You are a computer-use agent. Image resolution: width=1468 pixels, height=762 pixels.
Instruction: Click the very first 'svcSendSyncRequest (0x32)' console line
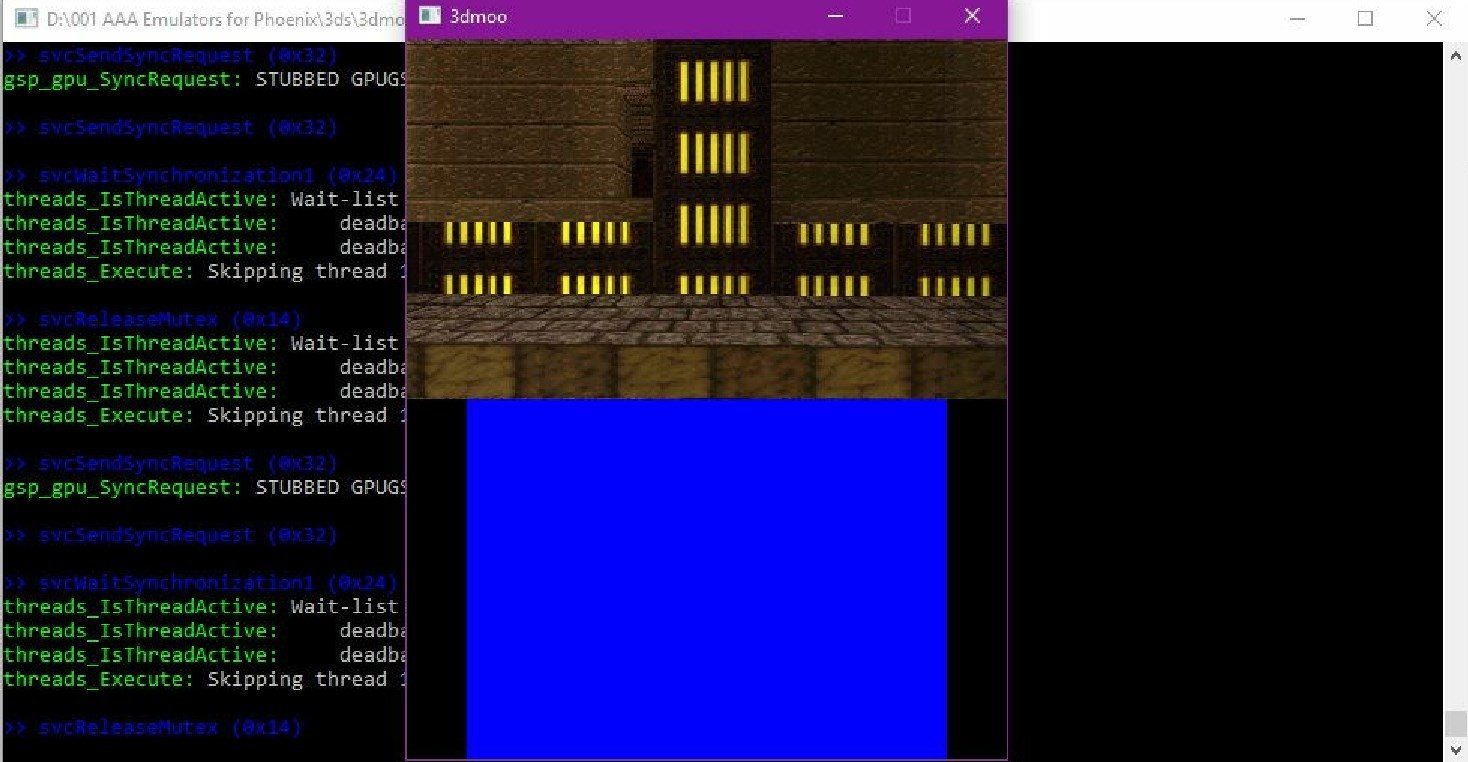click(x=172, y=55)
